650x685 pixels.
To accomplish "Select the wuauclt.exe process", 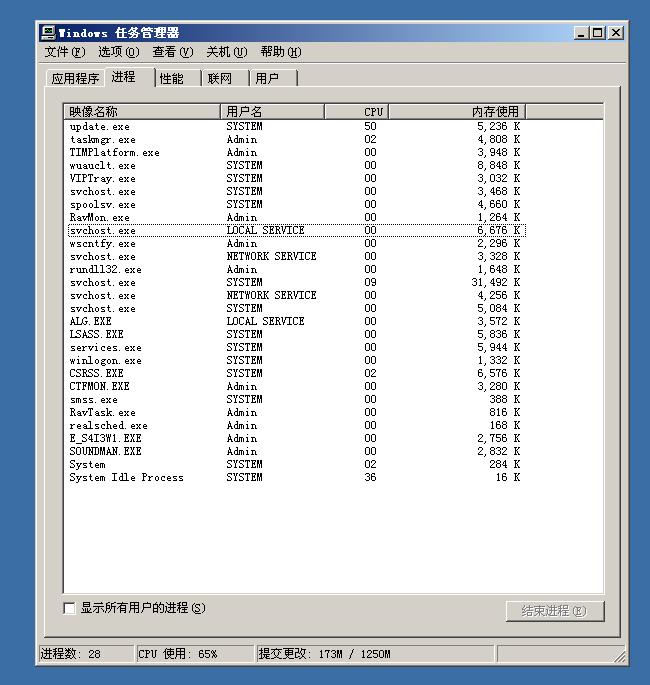I will click(x=297, y=166).
